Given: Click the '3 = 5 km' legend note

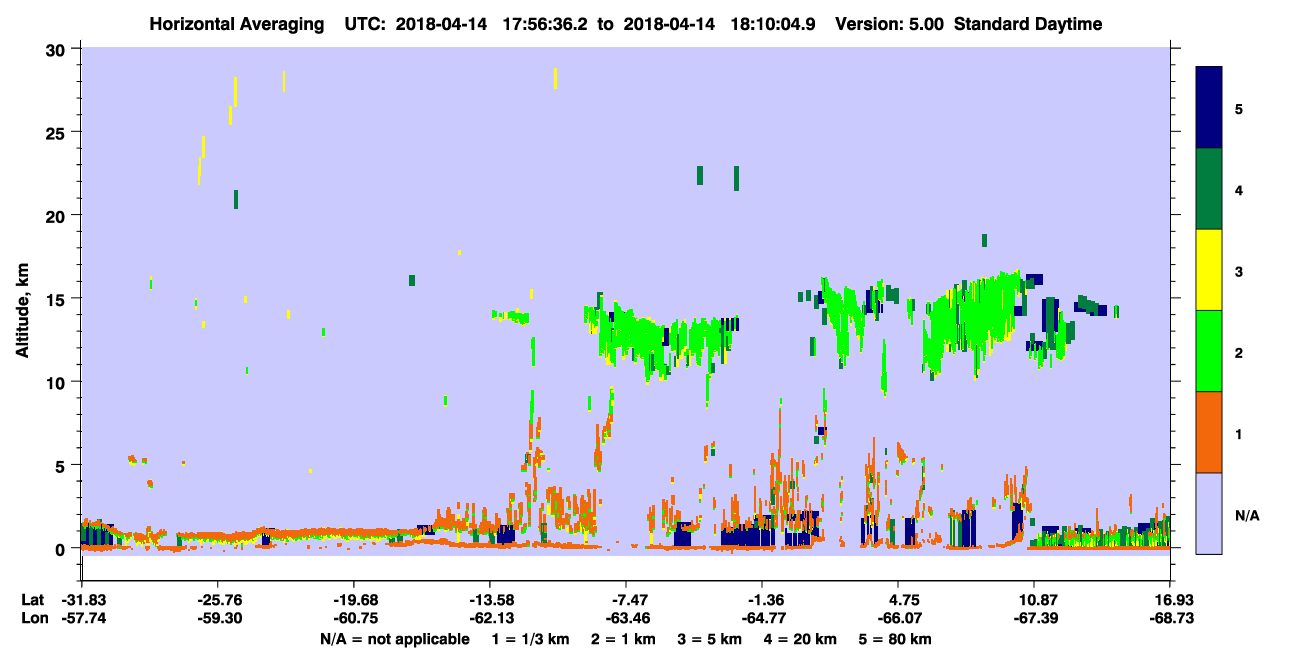Looking at the screenshot, I should tap(709, 639).
